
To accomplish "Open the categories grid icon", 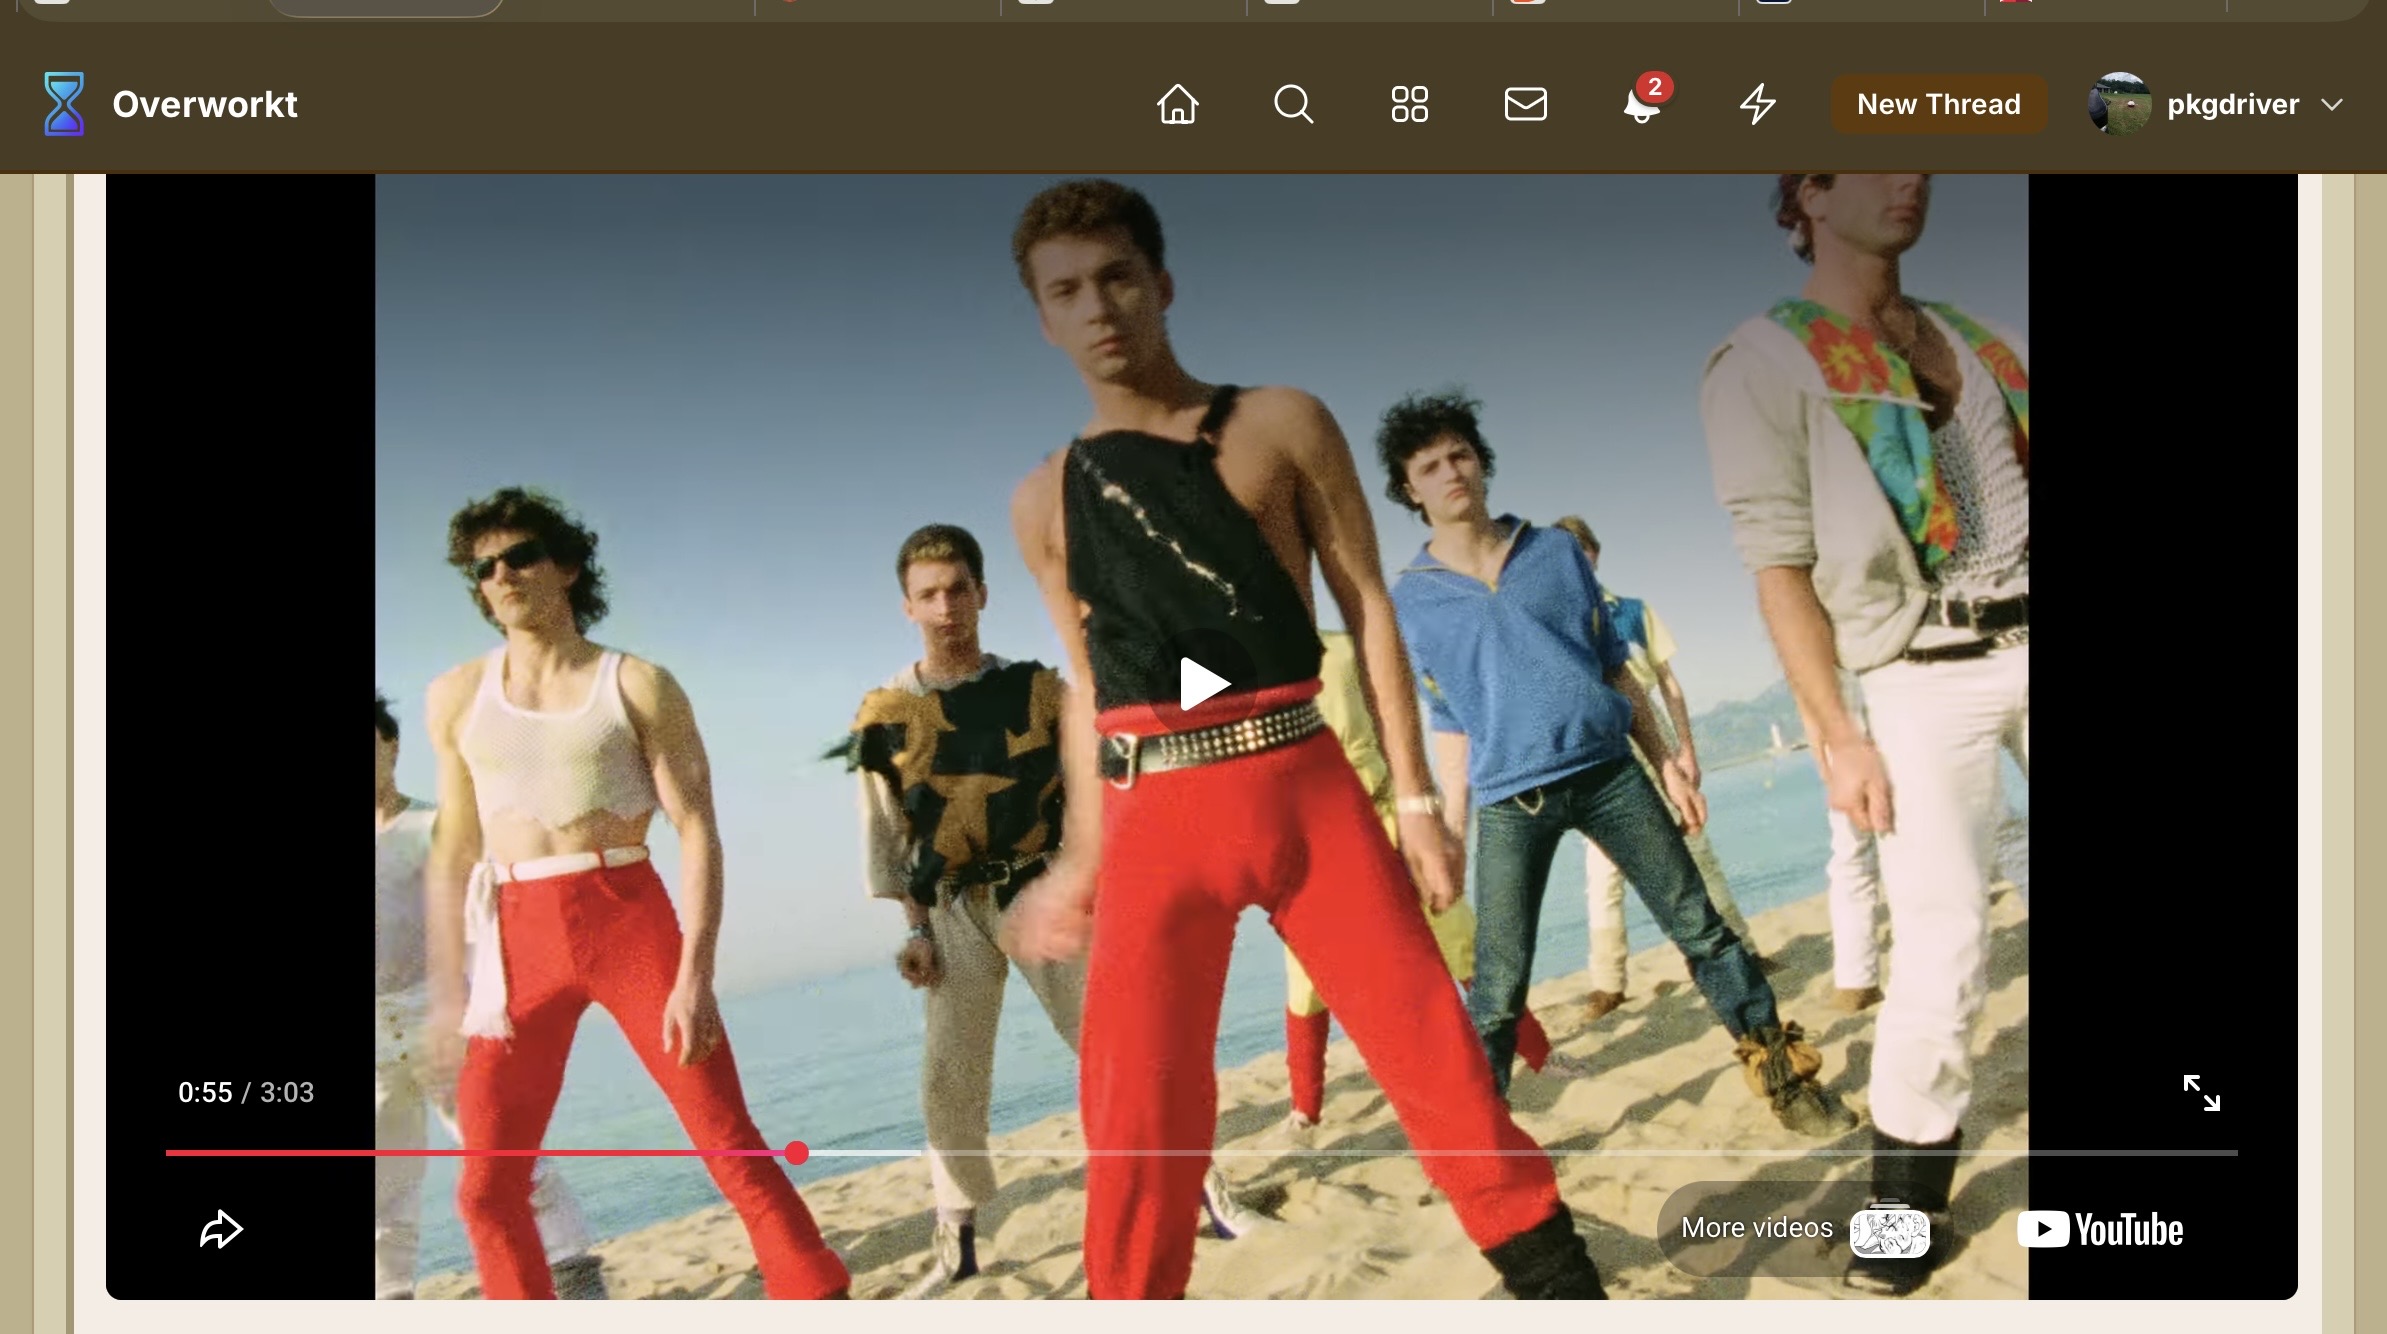I will 1410,104.
